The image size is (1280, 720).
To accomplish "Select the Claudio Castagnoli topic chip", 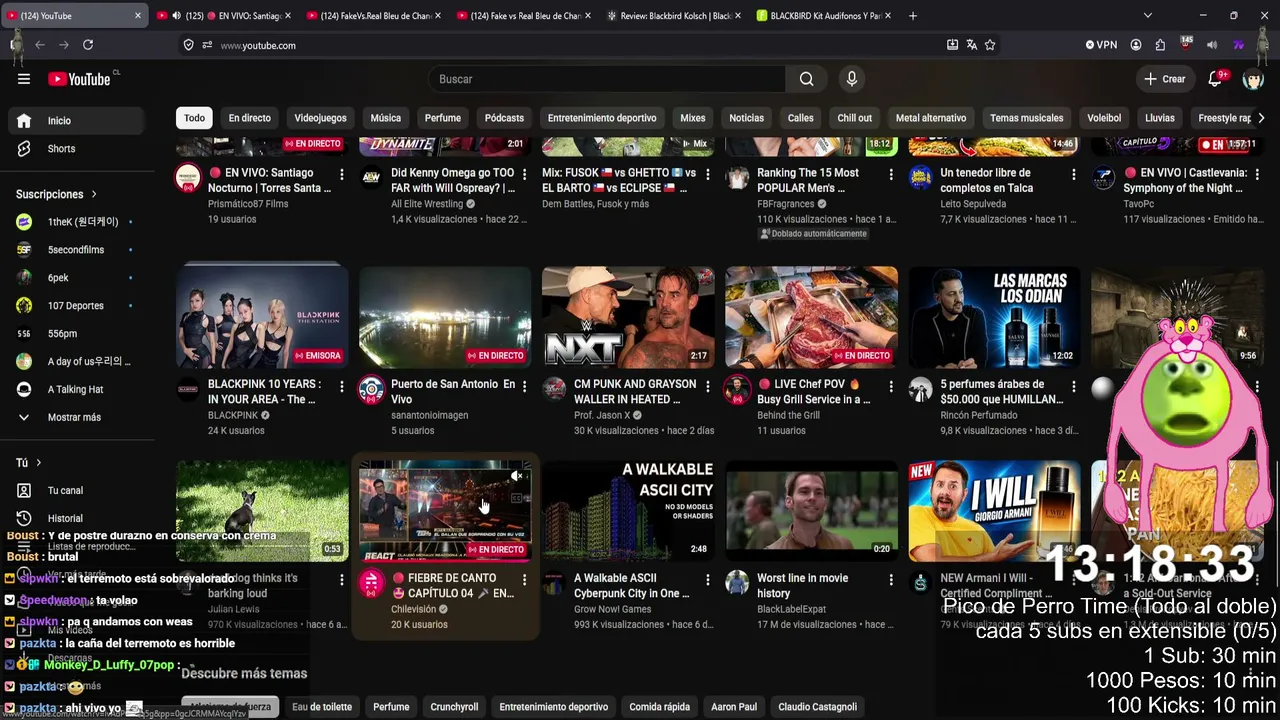I will [x=817, y=707].
